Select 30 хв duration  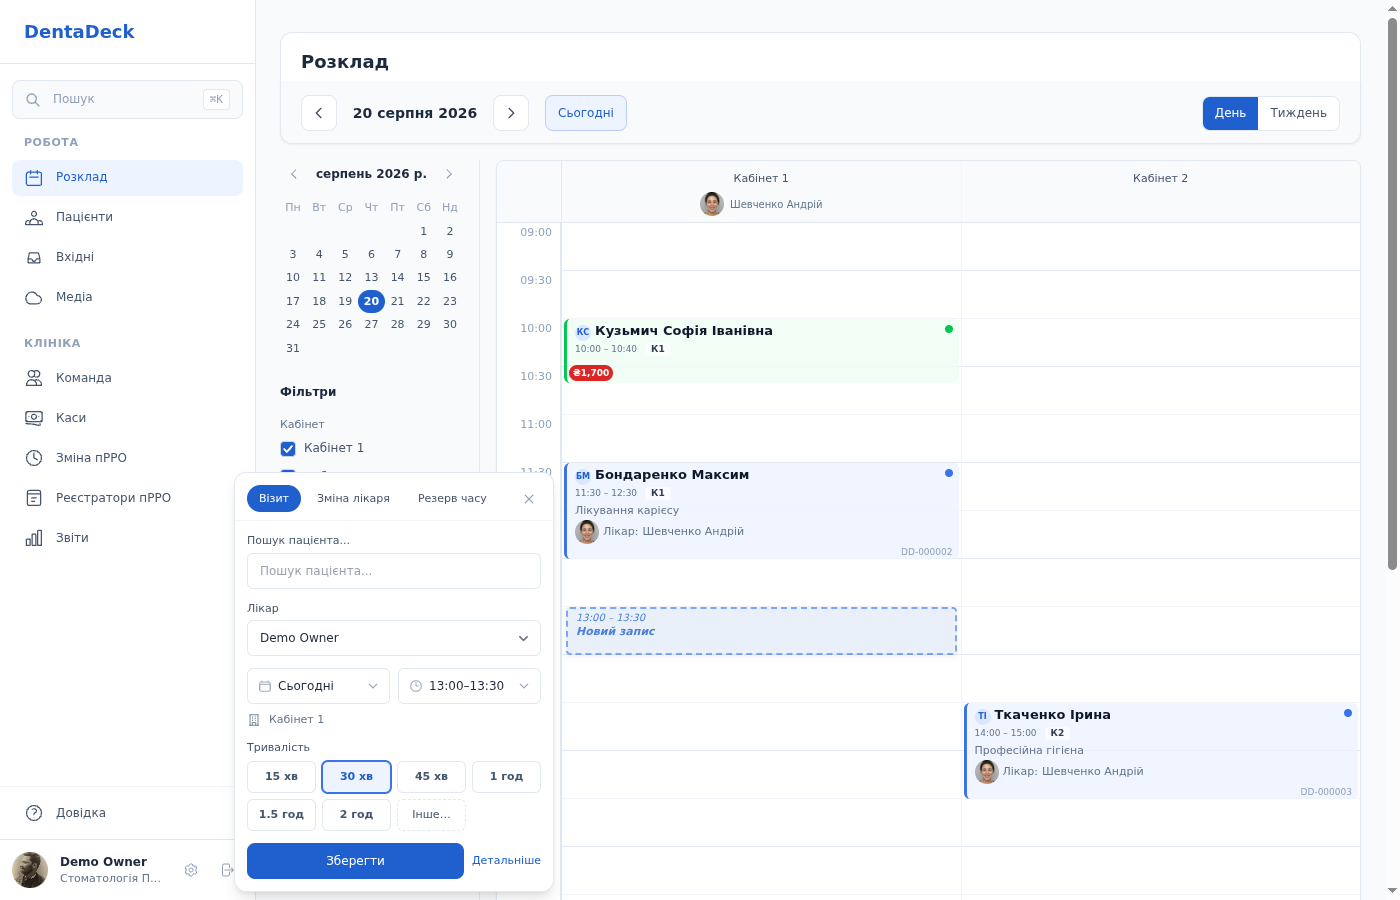(356, 777)
